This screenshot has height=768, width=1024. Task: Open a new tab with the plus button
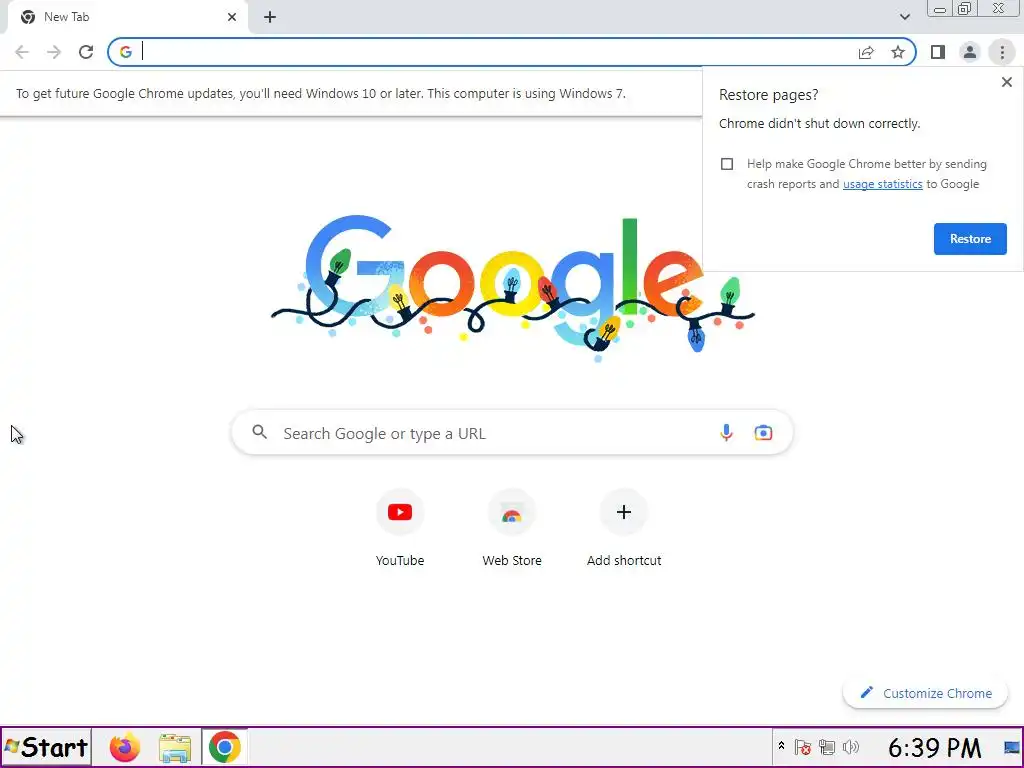270,17
